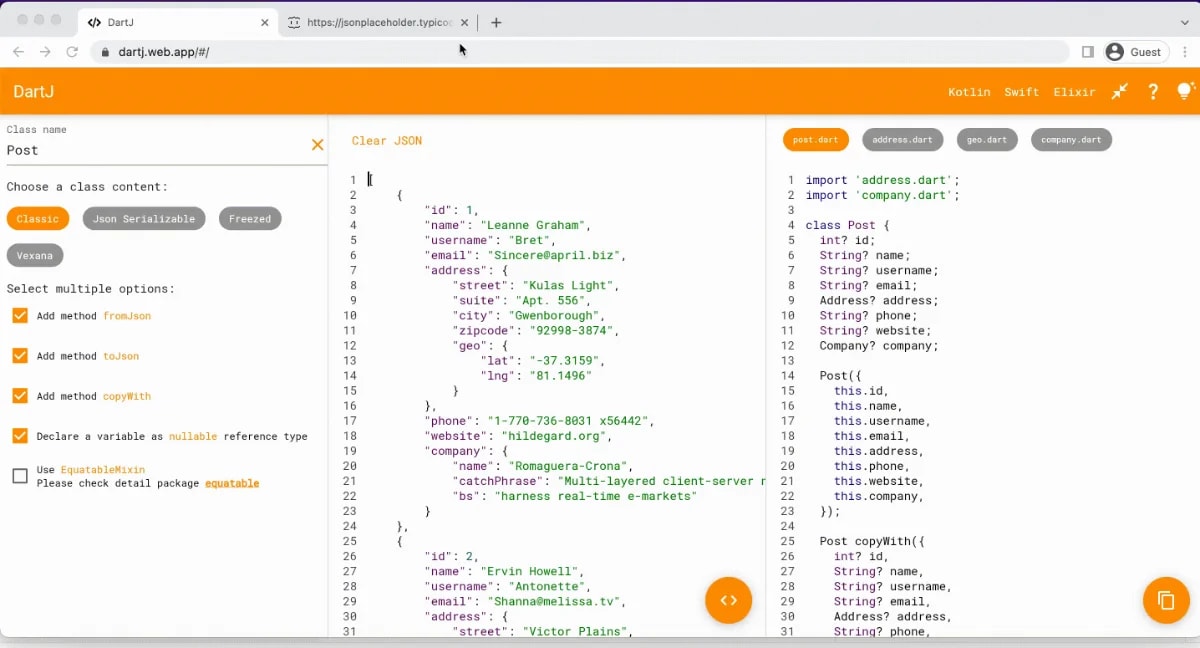Uncheck Add method toJson
Image resolution: width=1200 pixels, height=648 pixels.
18,356
